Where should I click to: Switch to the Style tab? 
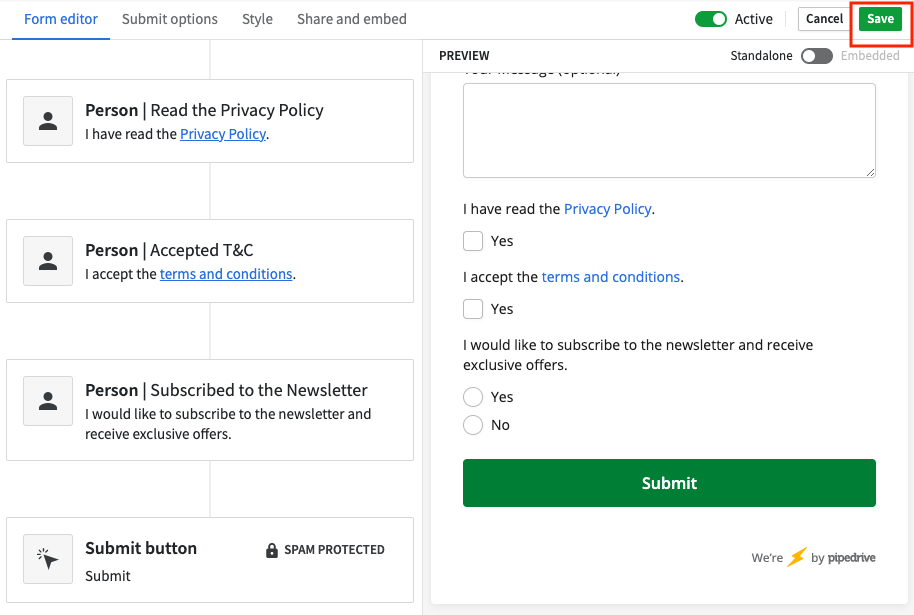pos(257,19)
